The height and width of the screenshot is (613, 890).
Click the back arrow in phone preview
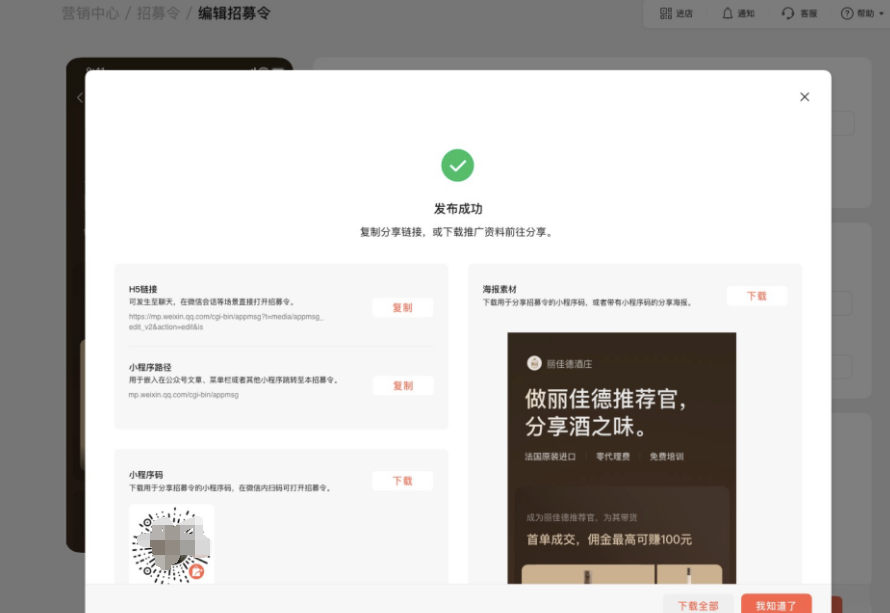(x=79, y=98)
